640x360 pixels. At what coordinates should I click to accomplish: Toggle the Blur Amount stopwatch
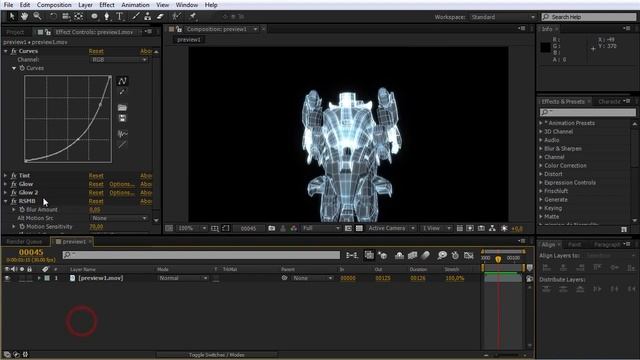[22, 209]
